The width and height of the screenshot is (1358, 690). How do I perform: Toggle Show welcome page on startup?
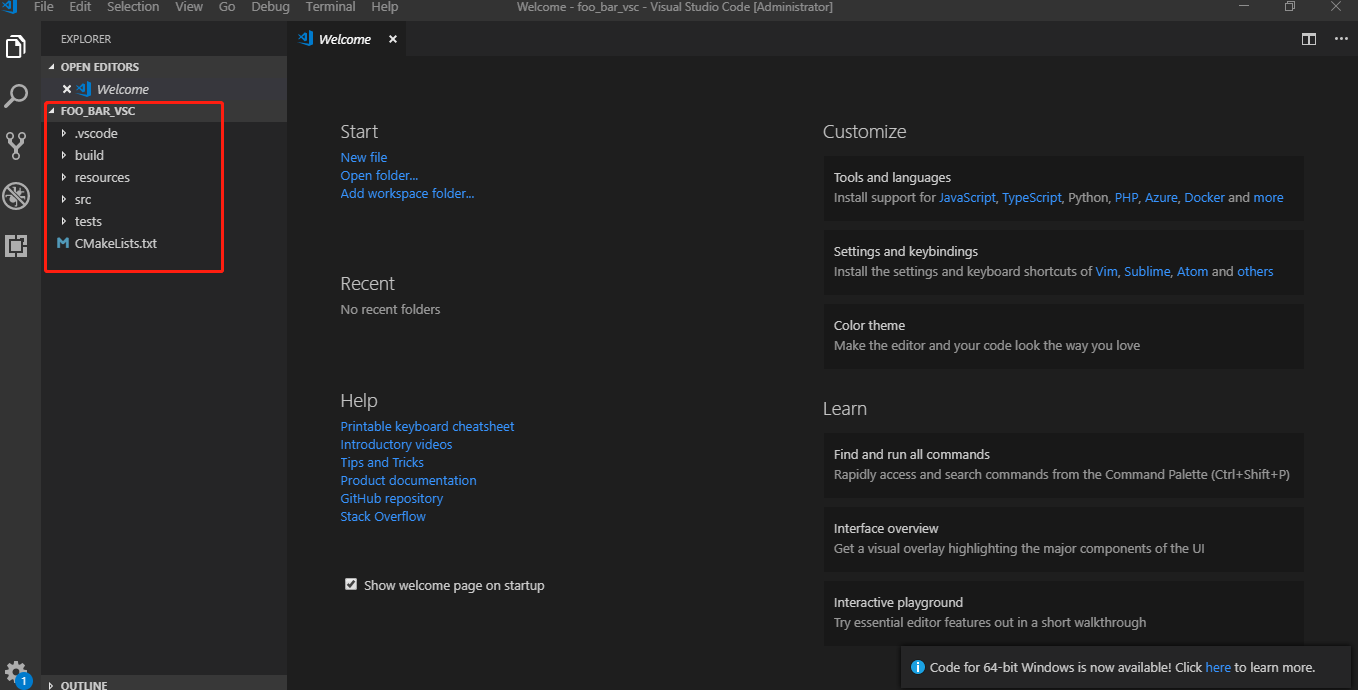(x=351, y=584)
